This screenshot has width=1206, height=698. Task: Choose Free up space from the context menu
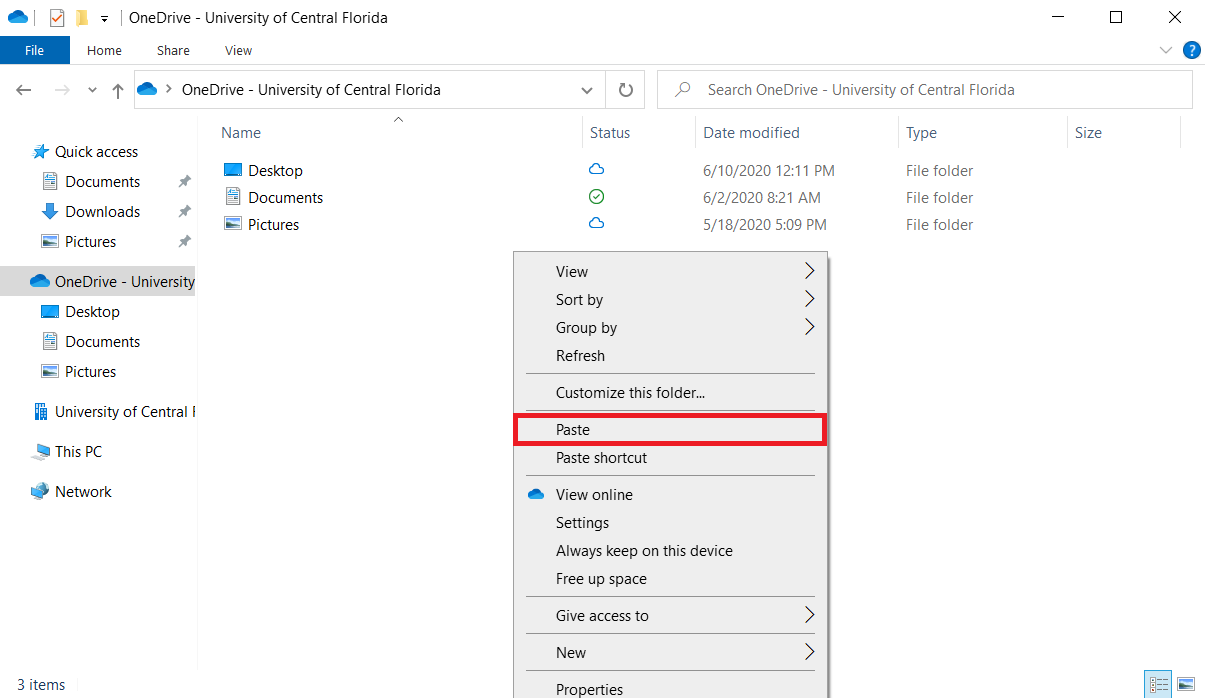click(x=671, y=579)
